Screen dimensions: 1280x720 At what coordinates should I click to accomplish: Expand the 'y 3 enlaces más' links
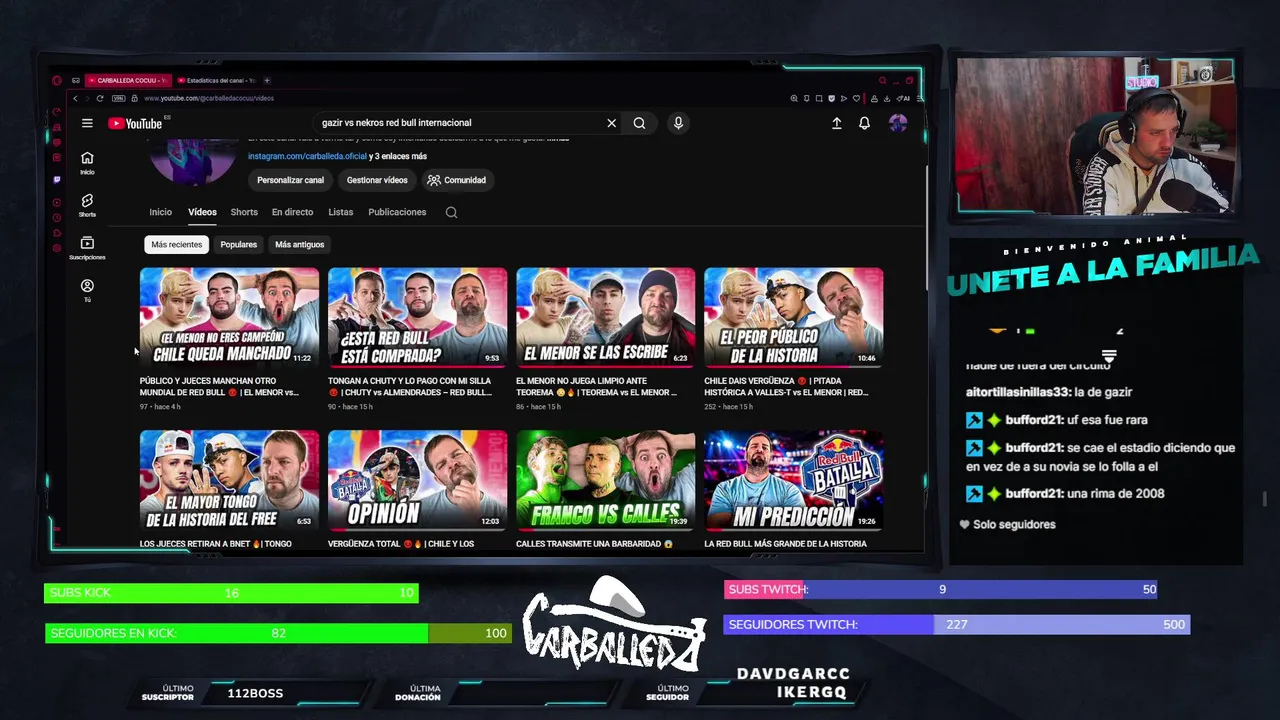click(x=398, y=156)
